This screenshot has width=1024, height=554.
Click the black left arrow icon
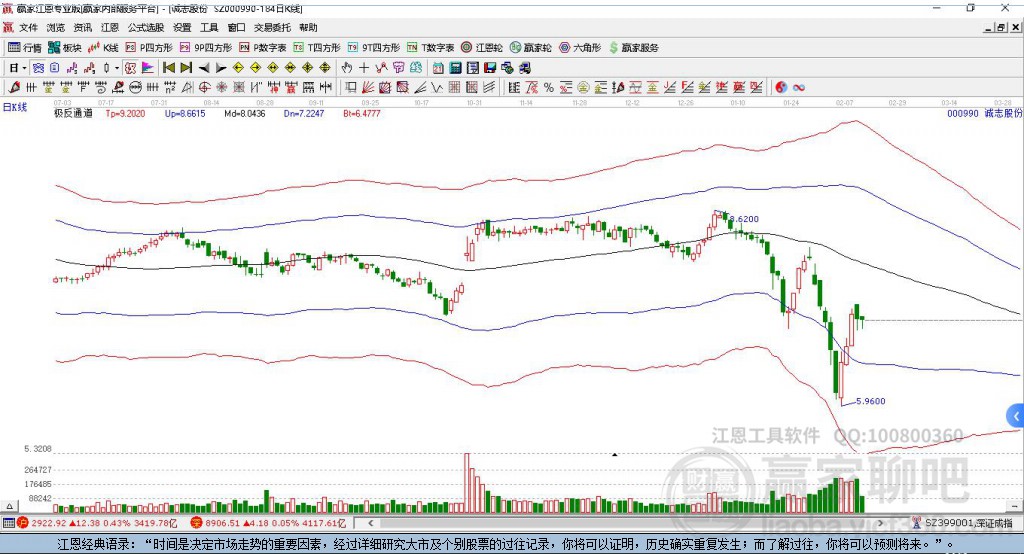[204, 68]
